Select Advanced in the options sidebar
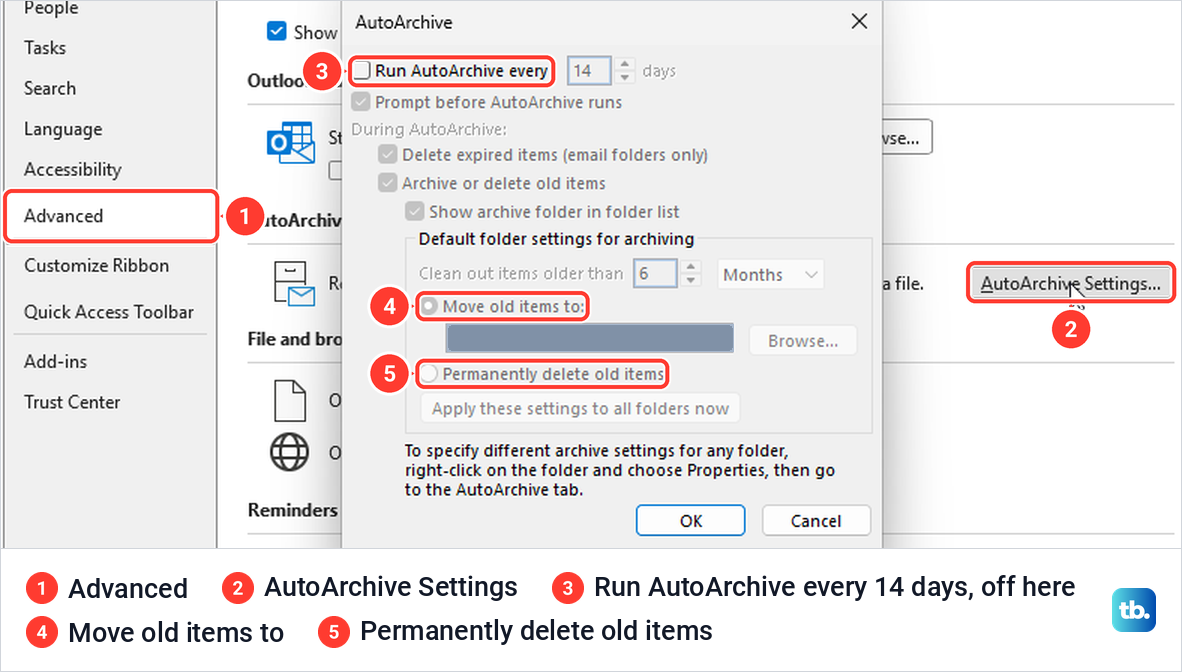Screen dimensions: 1182x672 (112, 216)
